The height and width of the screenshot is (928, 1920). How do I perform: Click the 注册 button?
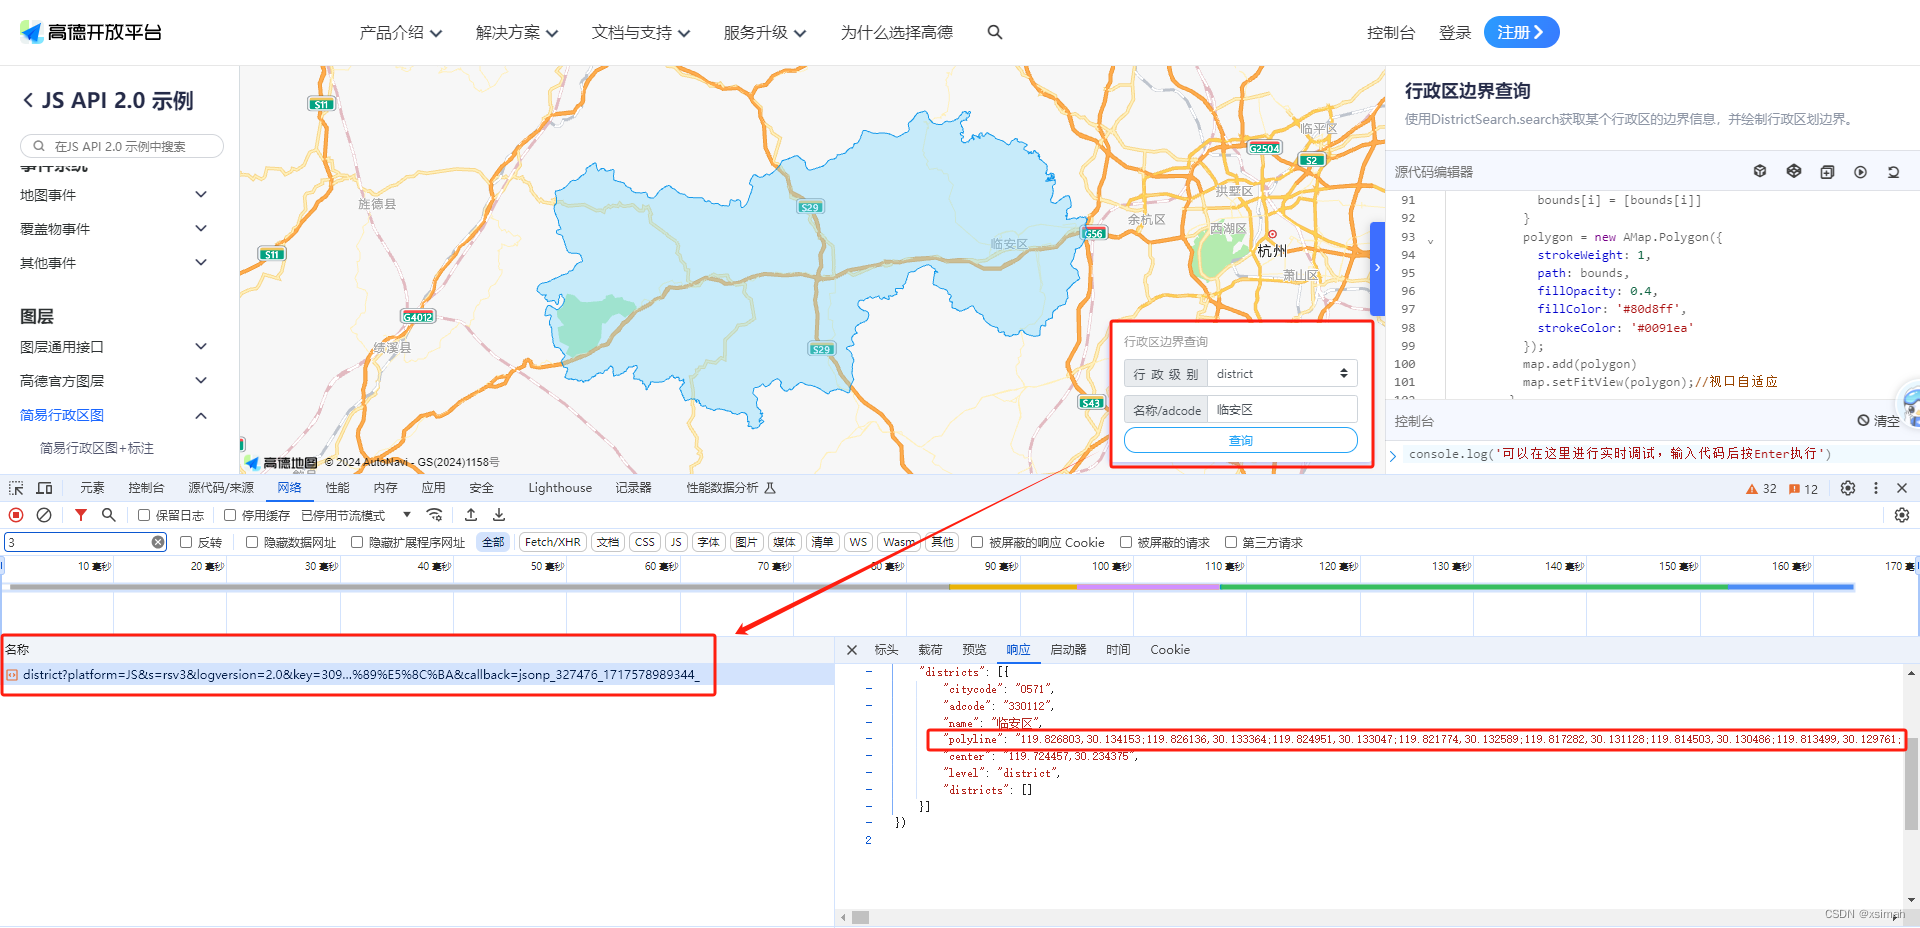(1521, 32)
